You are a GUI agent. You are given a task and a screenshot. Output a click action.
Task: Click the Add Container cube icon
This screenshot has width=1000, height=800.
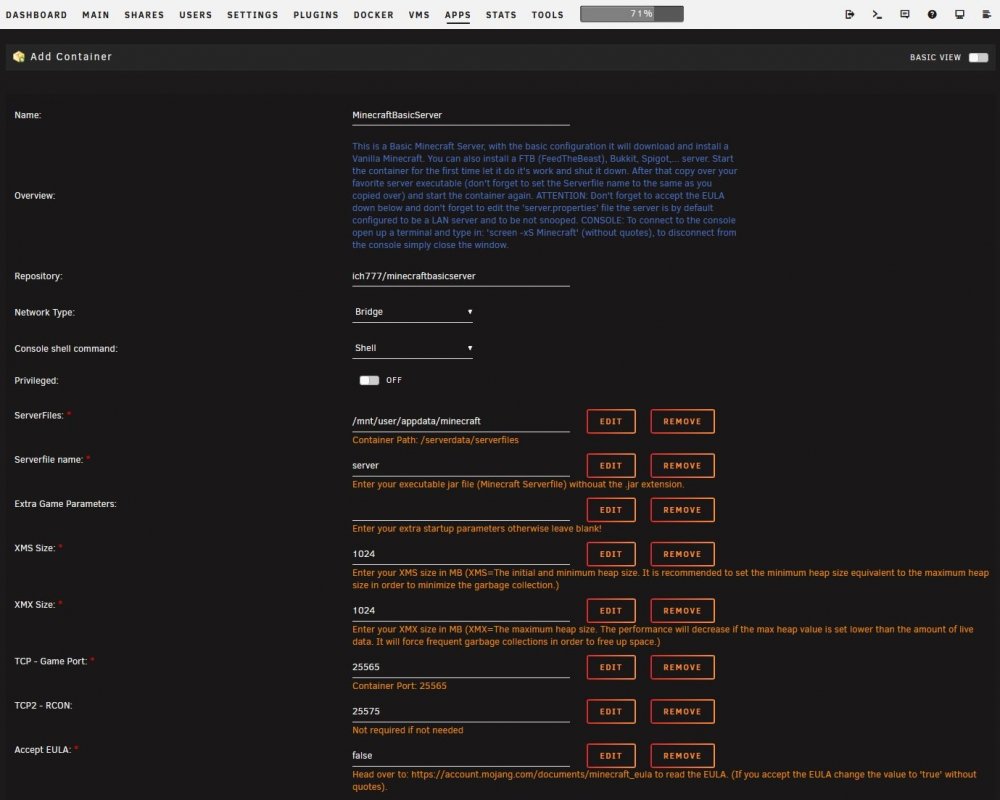click(19, 57)
